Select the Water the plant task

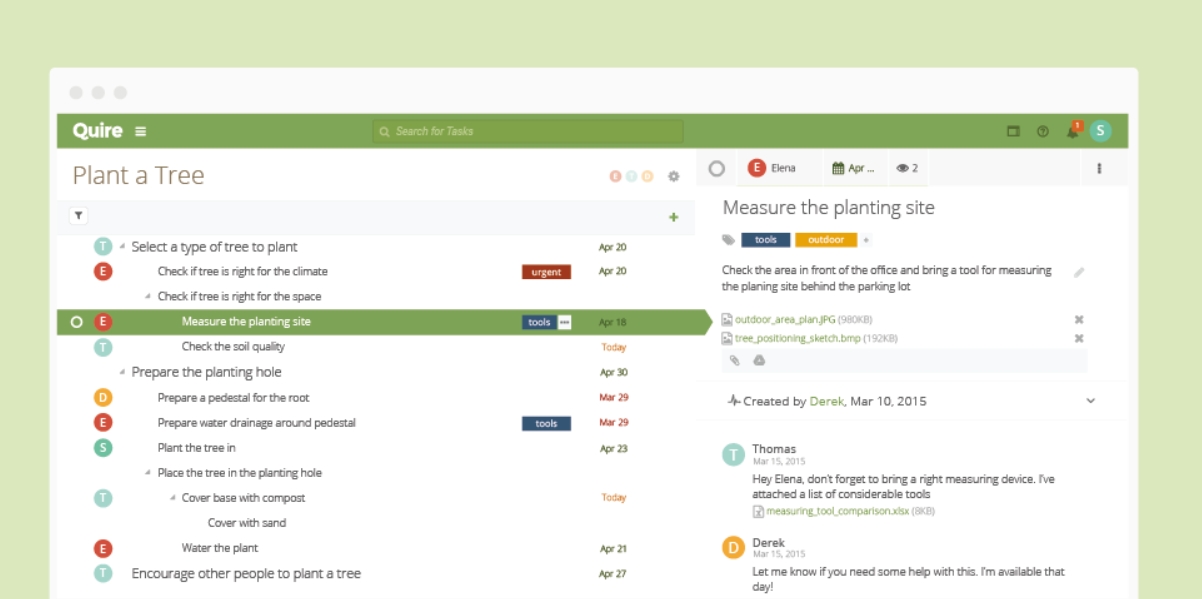[220, 548]
